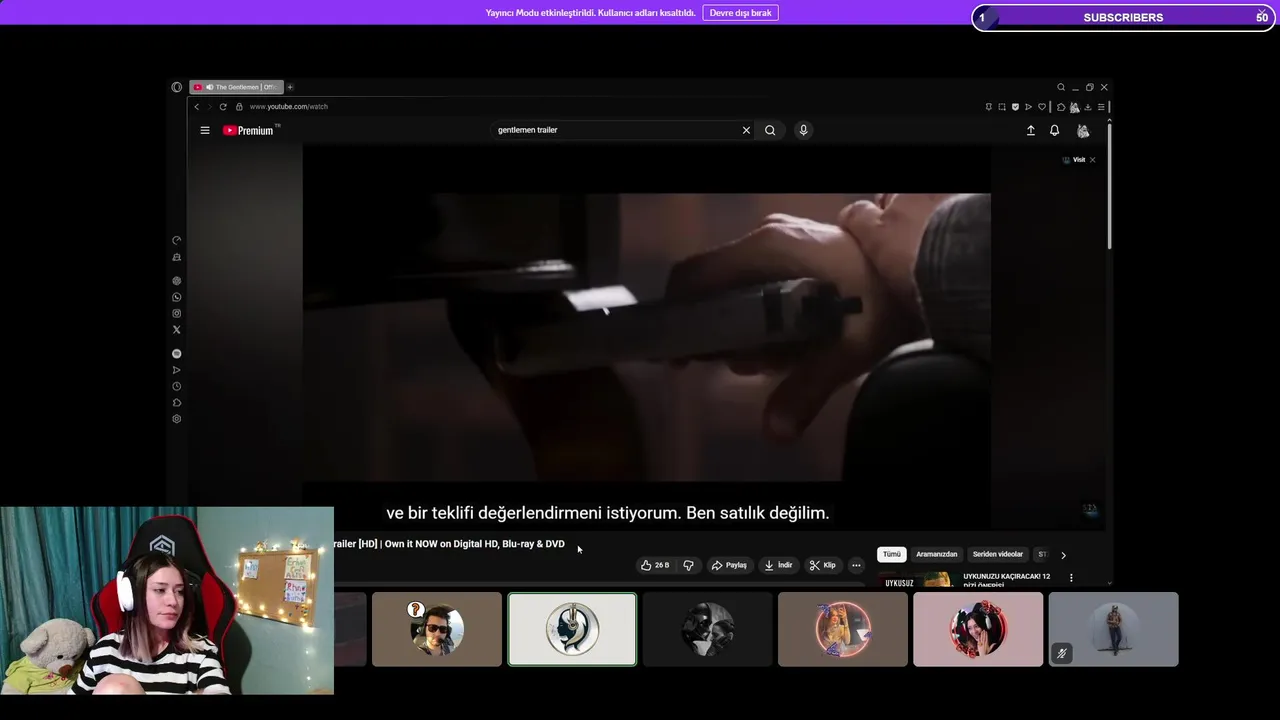Open a new browser tab
The height and width of the screenshot is (720, 1280).
click(x=290, y=87)
